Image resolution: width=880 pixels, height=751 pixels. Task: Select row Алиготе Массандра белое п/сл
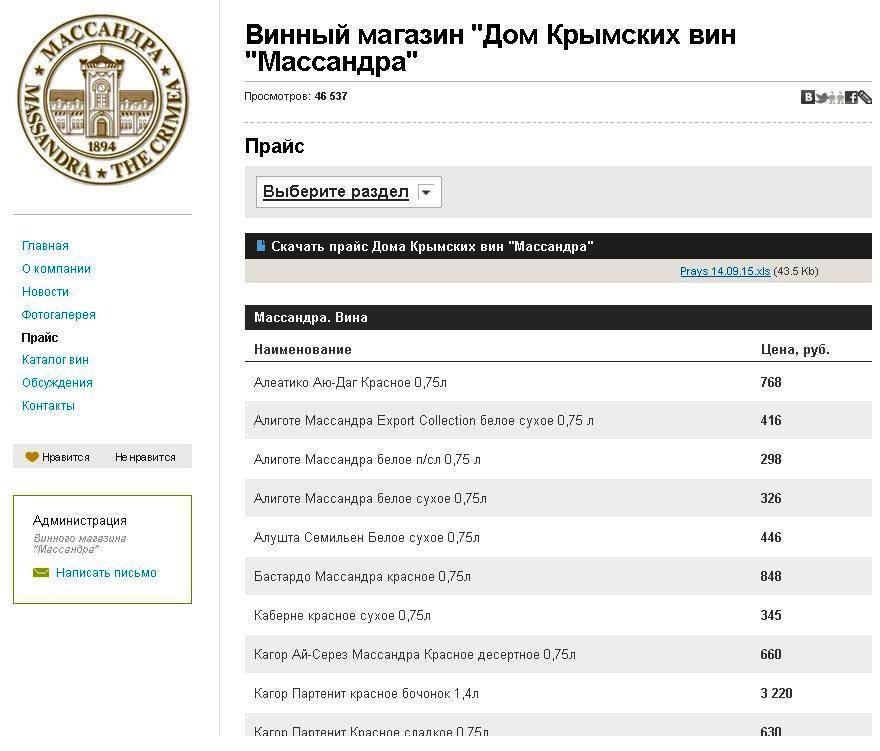pyautogui.click(x=558, y=459)
